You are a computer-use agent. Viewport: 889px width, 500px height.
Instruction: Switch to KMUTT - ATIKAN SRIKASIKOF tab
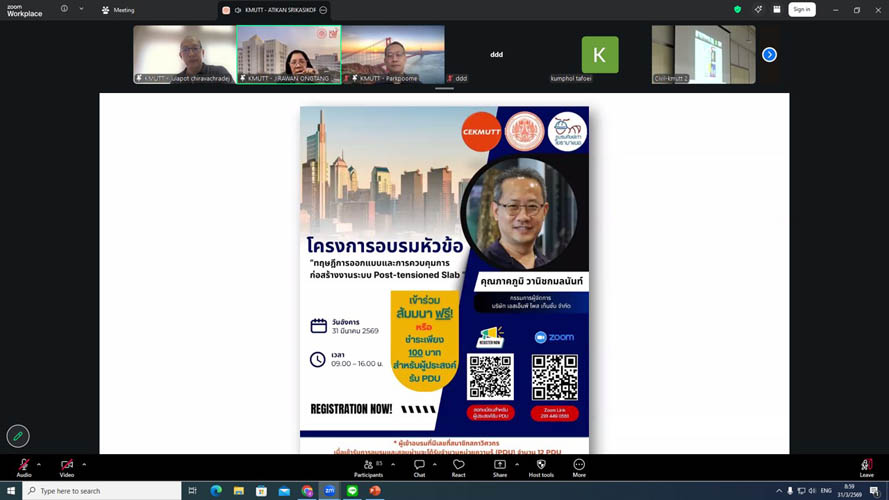click(x=275, y=10)
